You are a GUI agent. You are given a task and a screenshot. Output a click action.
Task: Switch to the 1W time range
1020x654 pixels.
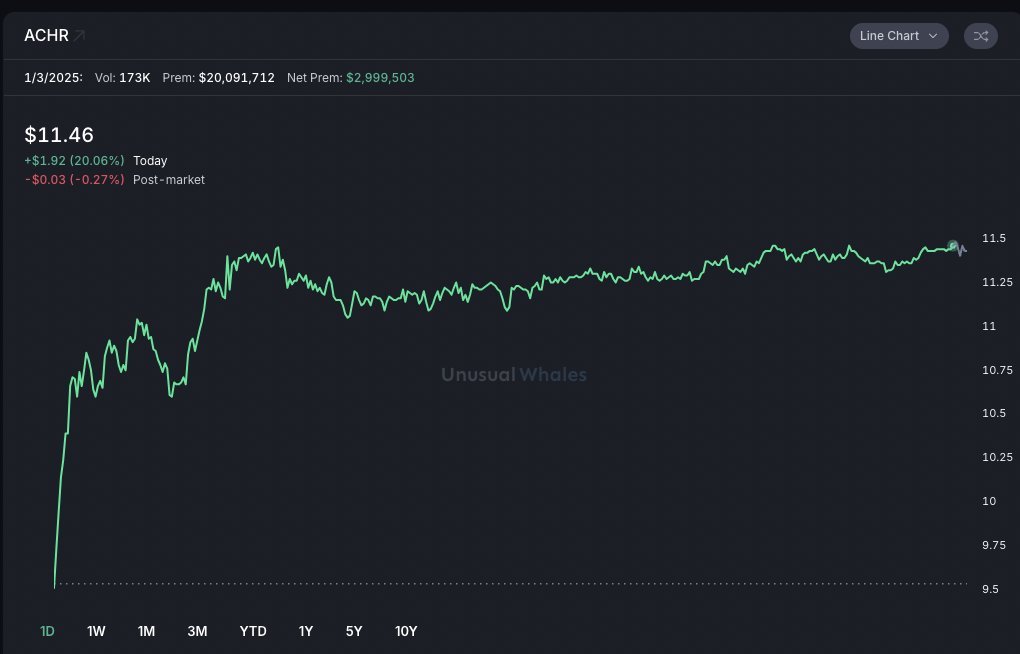click(x=96, y=631)
